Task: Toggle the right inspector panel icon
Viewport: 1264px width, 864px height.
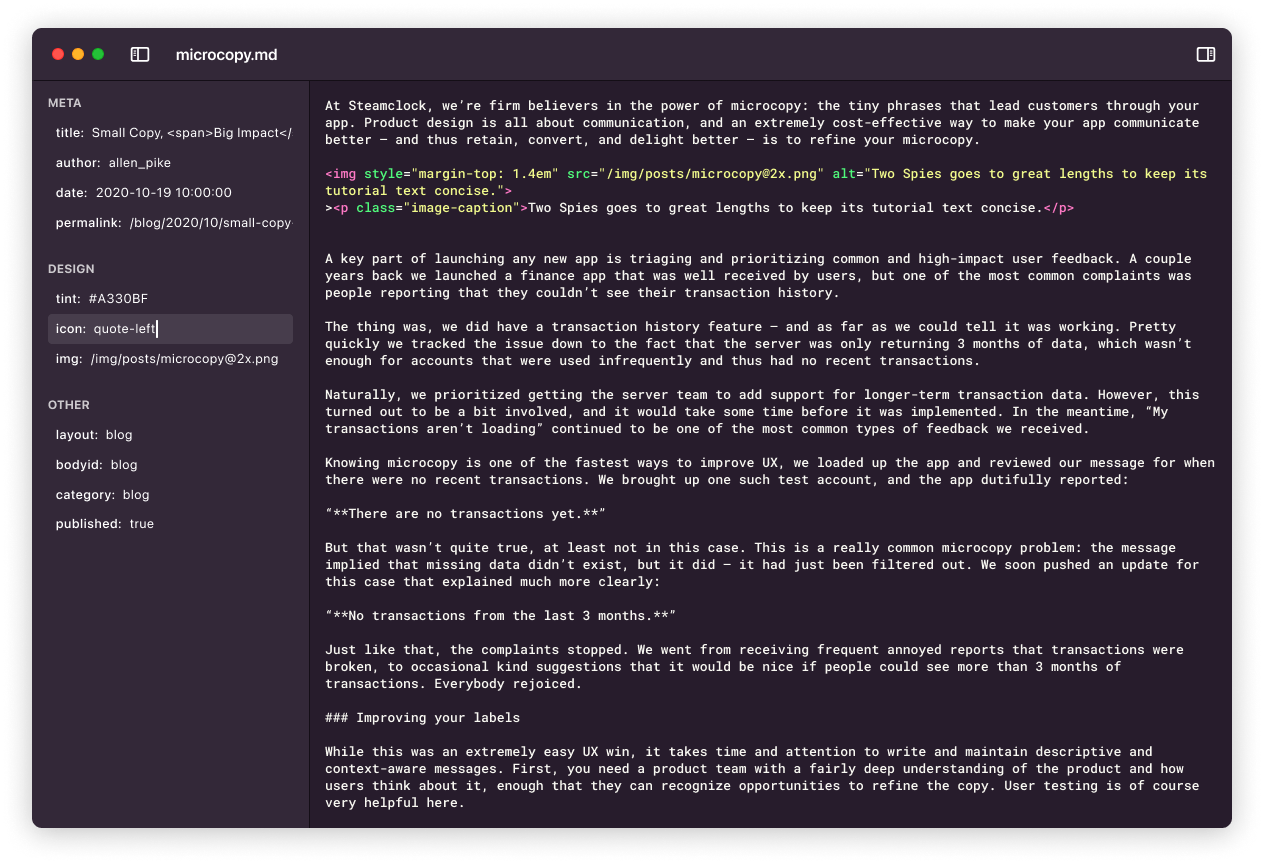Action: [x=1206, y=54]
